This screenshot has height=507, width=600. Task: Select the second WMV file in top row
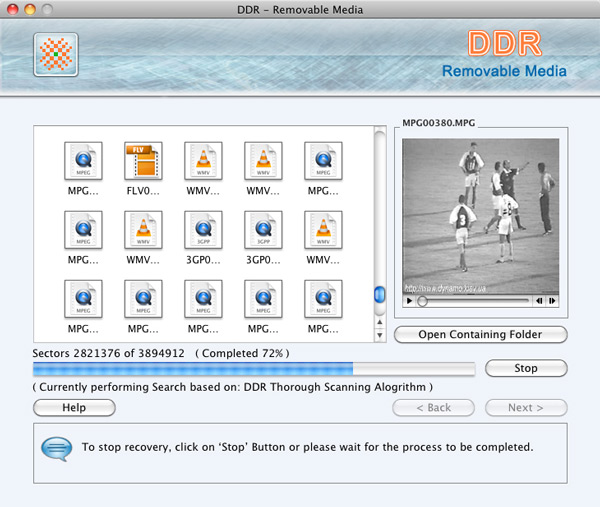[263, 161]
